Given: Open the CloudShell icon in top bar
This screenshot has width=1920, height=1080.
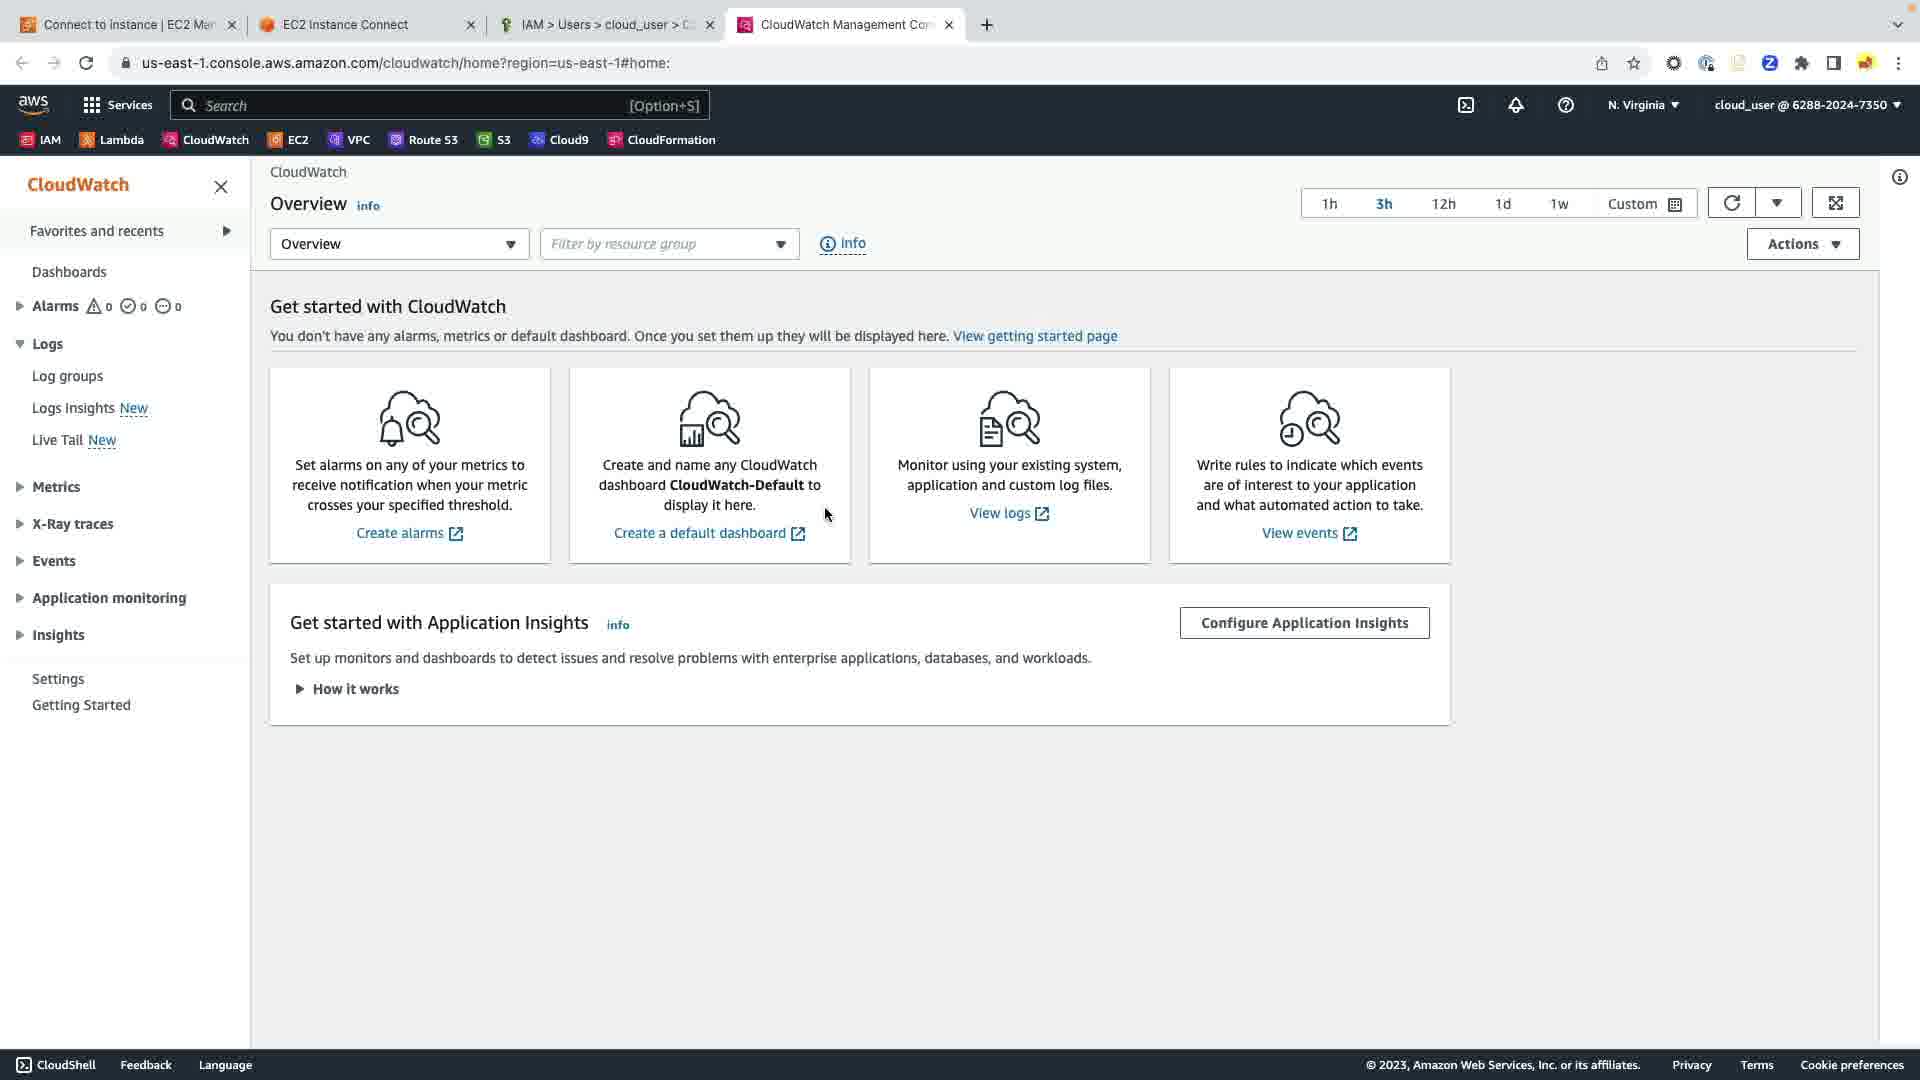Looking at the screenshot, I should (x=1465, y=105).
